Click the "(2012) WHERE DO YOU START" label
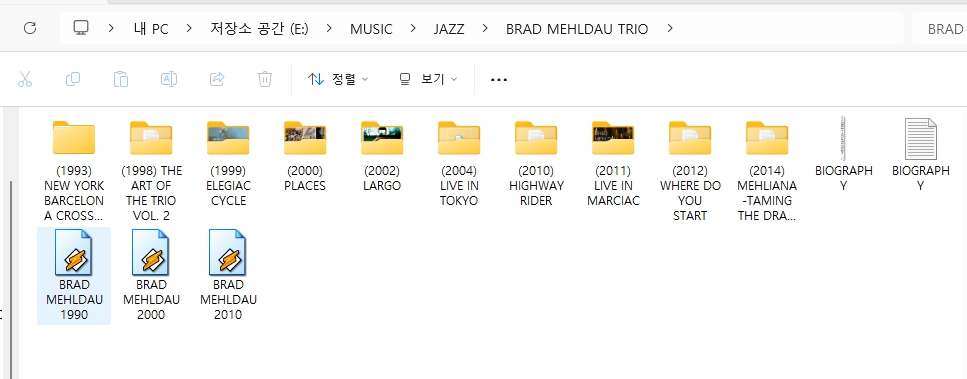The height and width of the screenshot is (379, 967). tap(690, 193)
